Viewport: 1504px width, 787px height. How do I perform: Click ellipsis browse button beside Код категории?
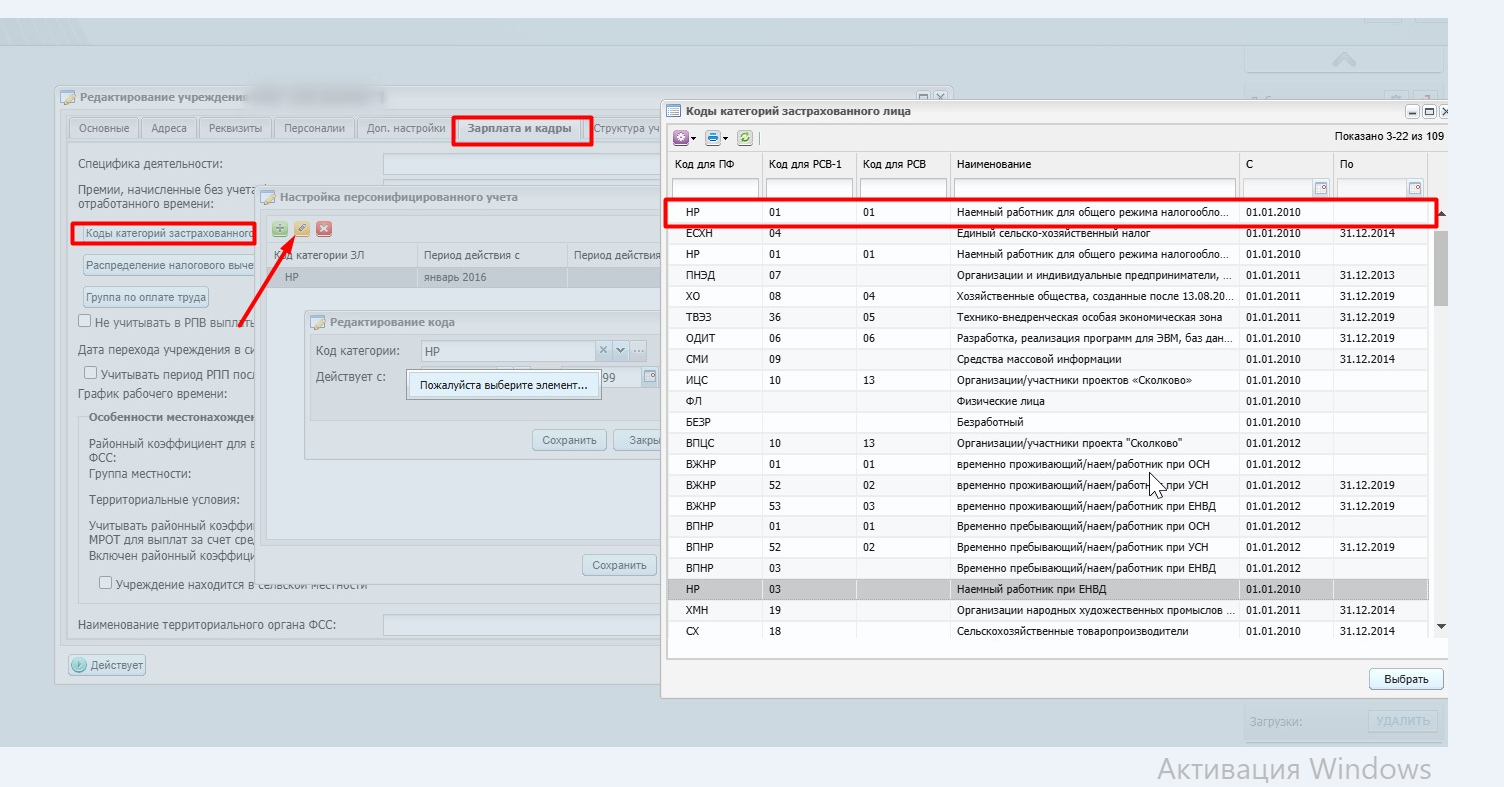[638, 351]
